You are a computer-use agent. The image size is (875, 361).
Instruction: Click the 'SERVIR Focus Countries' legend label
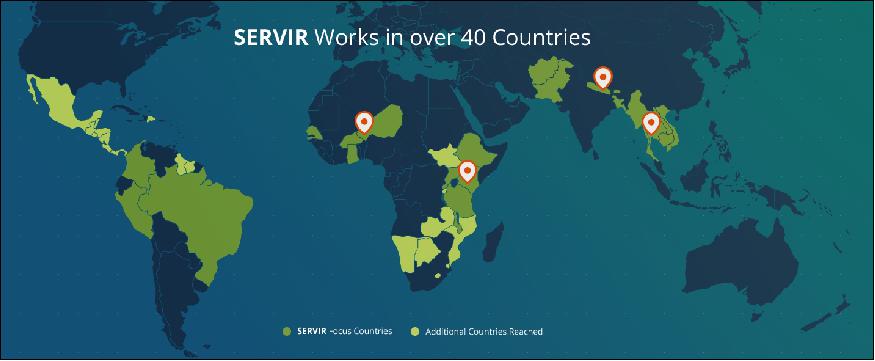pos(344,331)
